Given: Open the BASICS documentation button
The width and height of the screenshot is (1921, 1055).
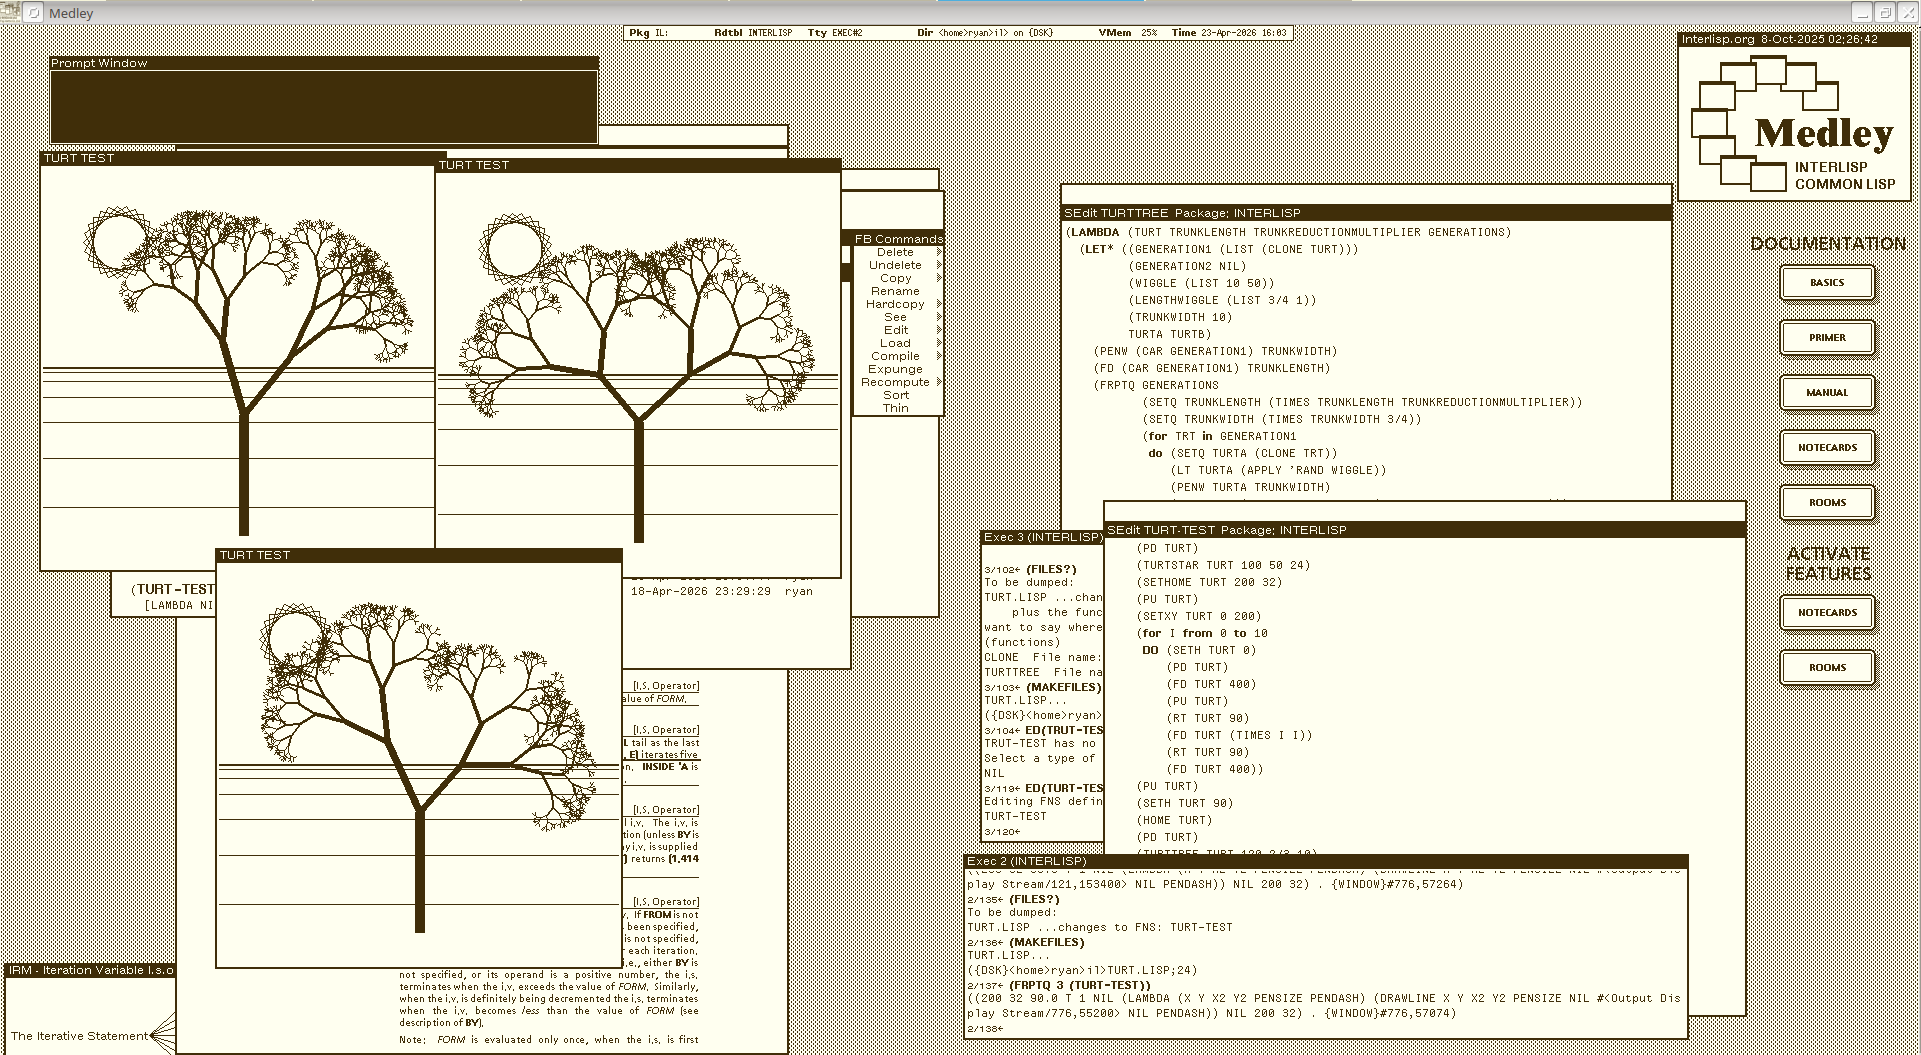Looking at the screenshot, I should [1827, 282].
